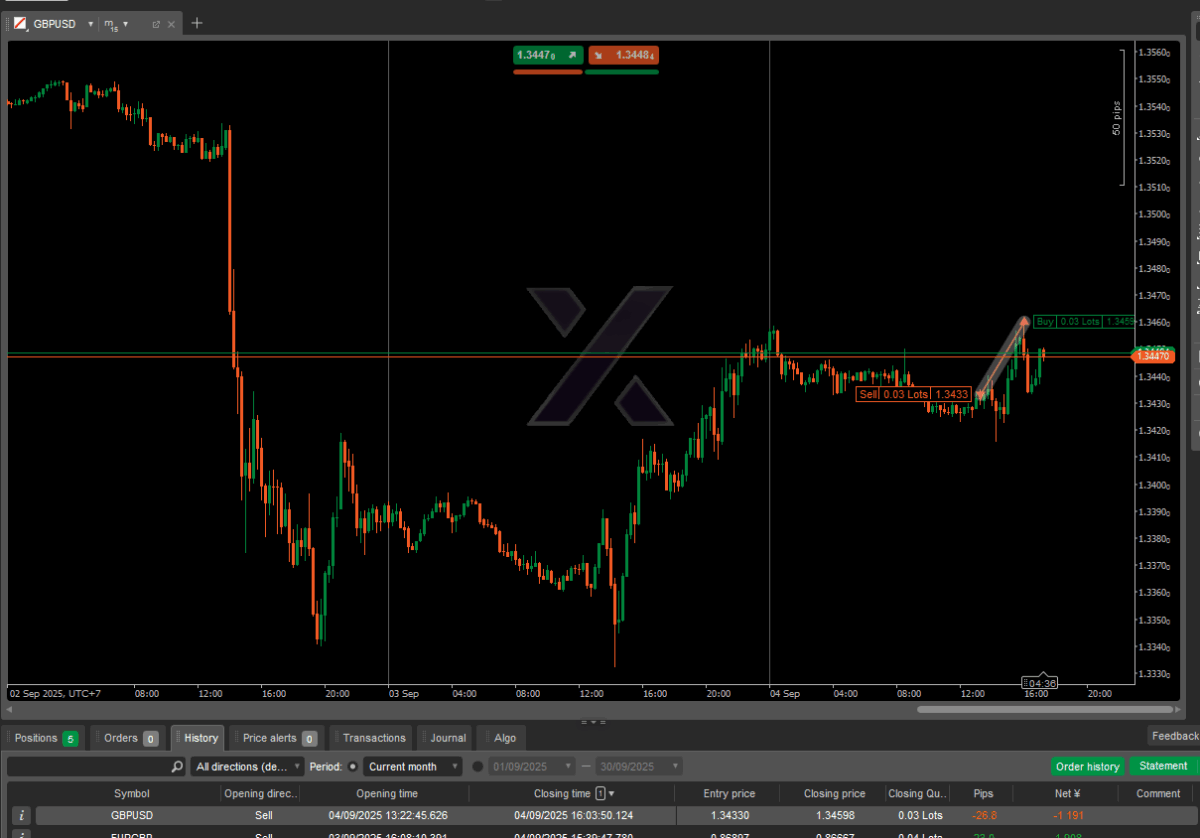
Task: Click the green 1.3447 sell price button
Action: pos(546,56)
